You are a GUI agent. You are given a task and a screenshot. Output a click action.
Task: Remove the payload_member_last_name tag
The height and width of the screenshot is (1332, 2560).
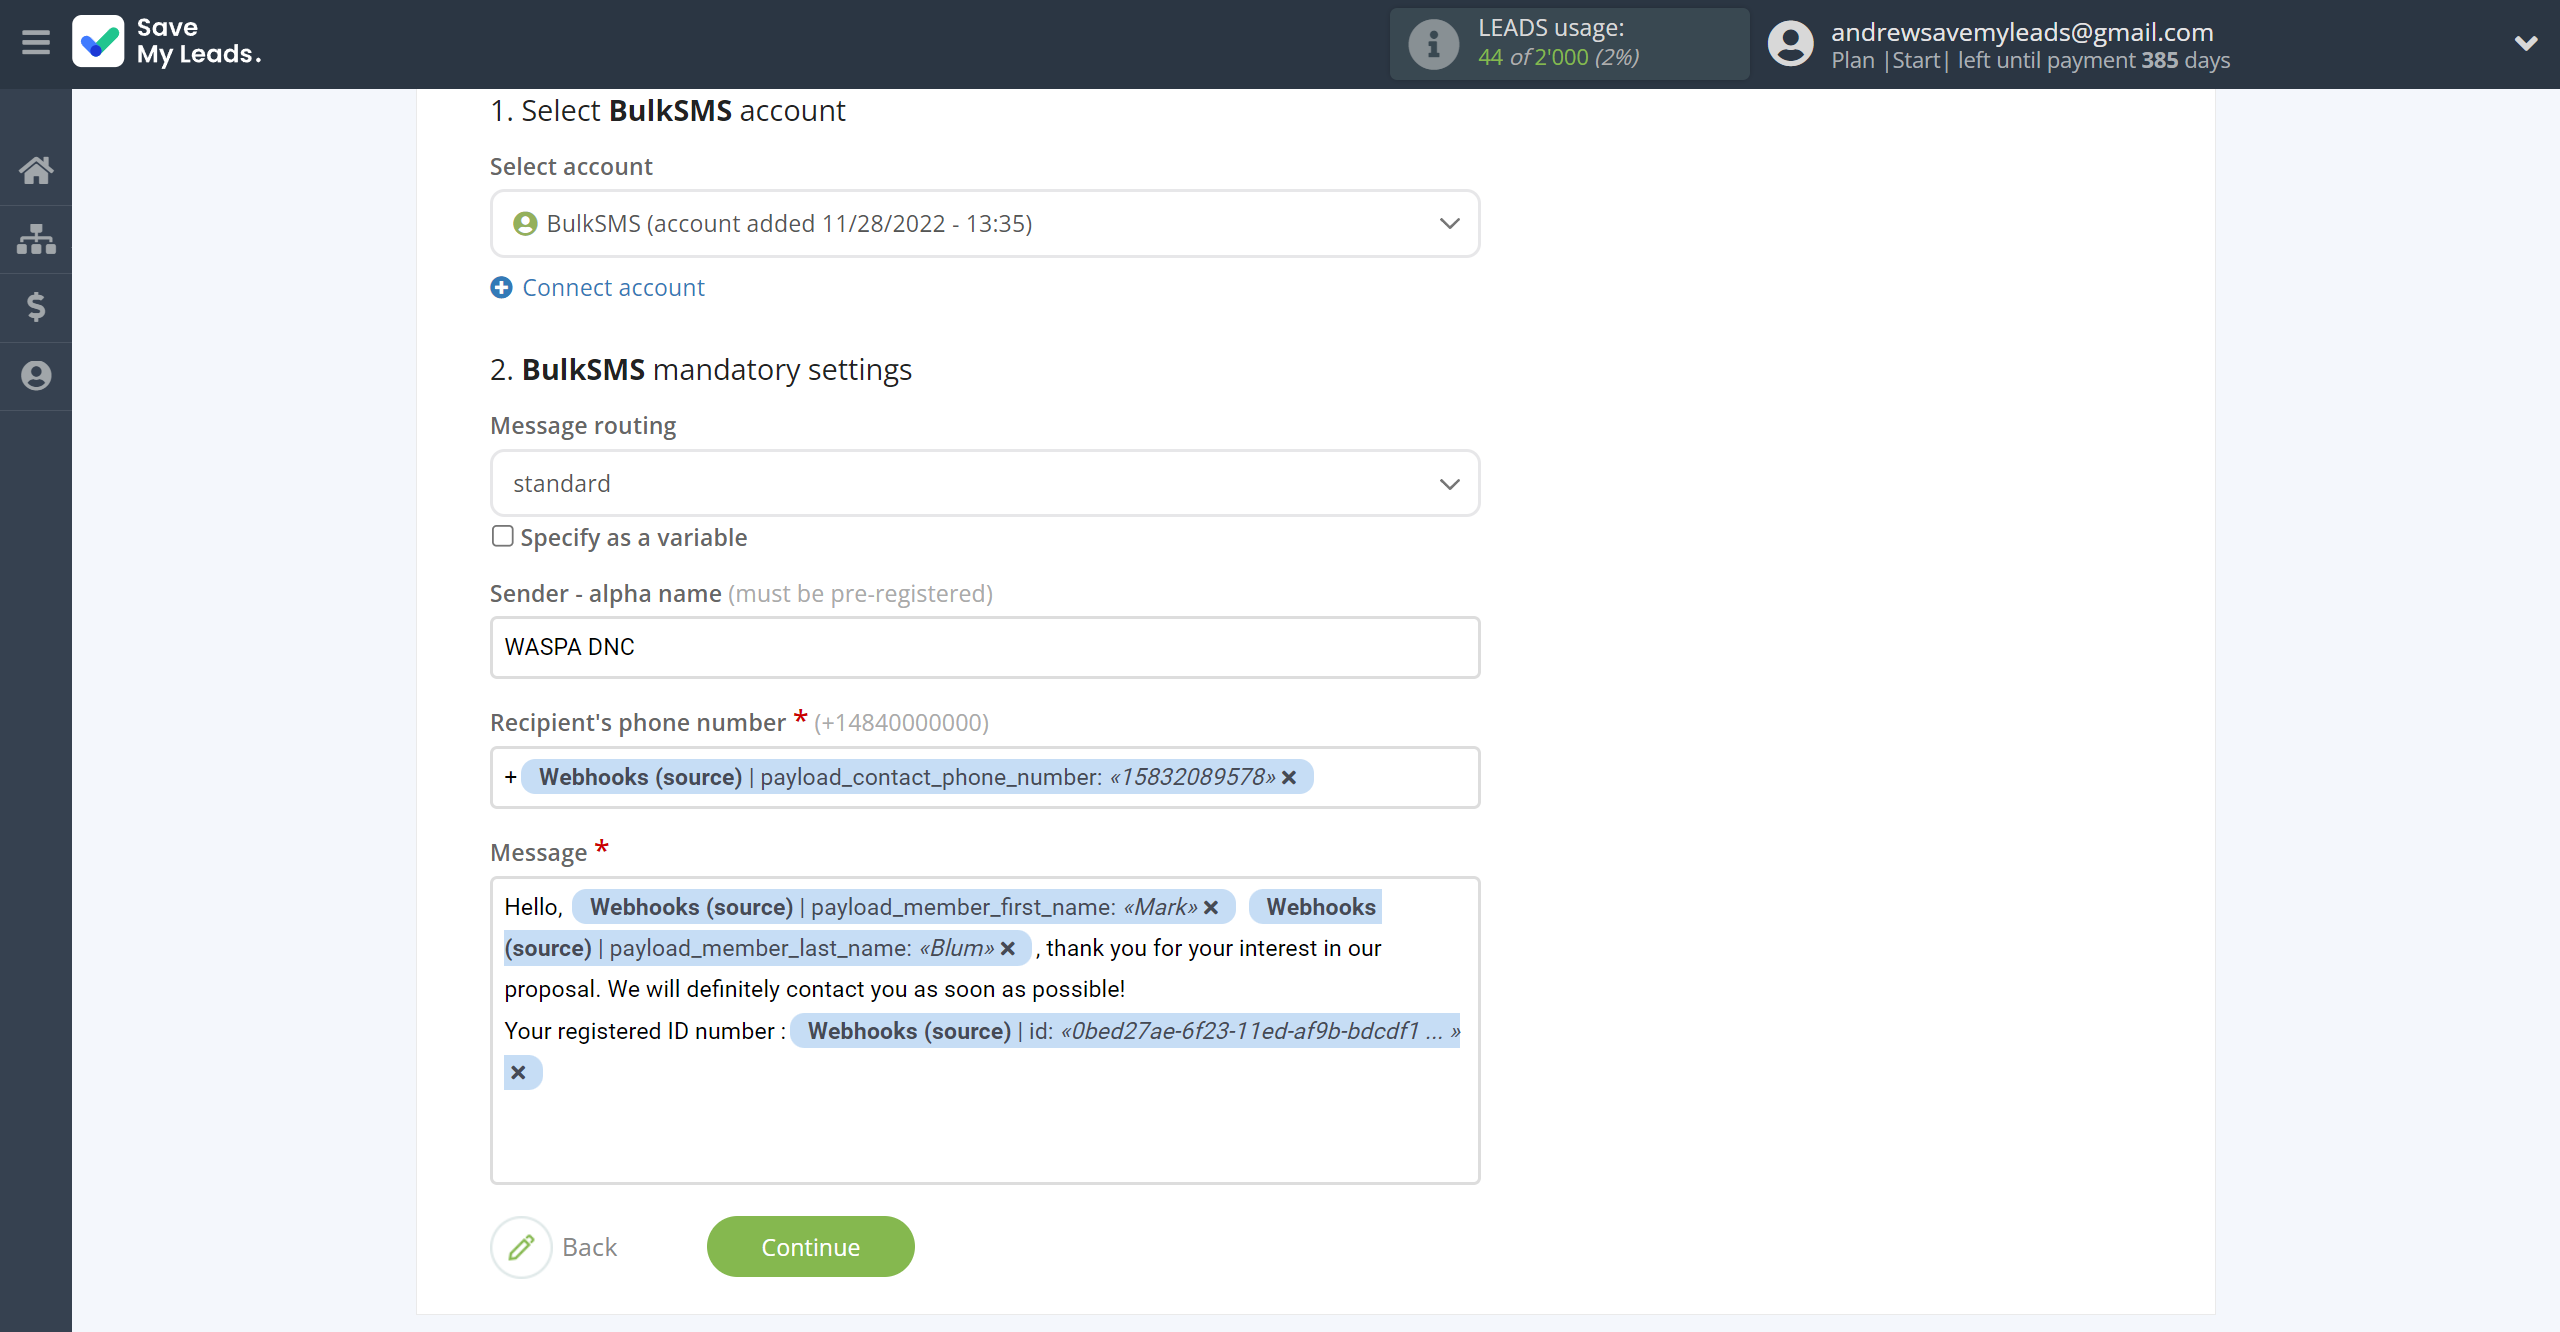[1008, 949]
